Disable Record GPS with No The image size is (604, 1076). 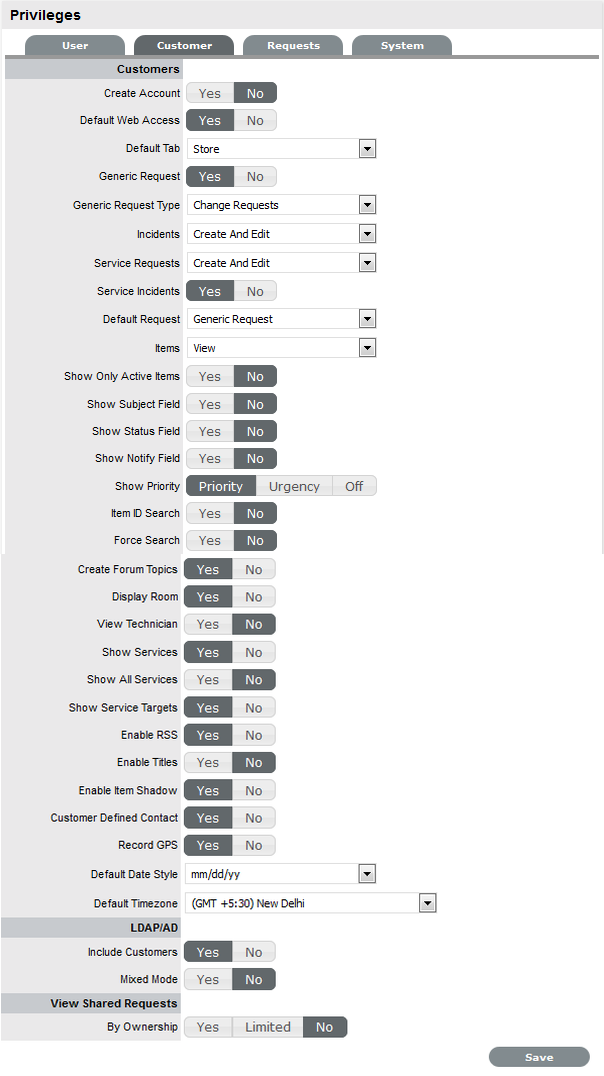click(x=254, y=845)
